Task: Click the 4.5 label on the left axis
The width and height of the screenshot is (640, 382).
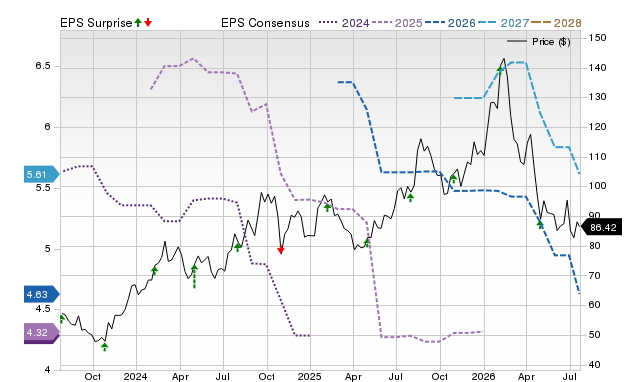Action: click(43, 309)
